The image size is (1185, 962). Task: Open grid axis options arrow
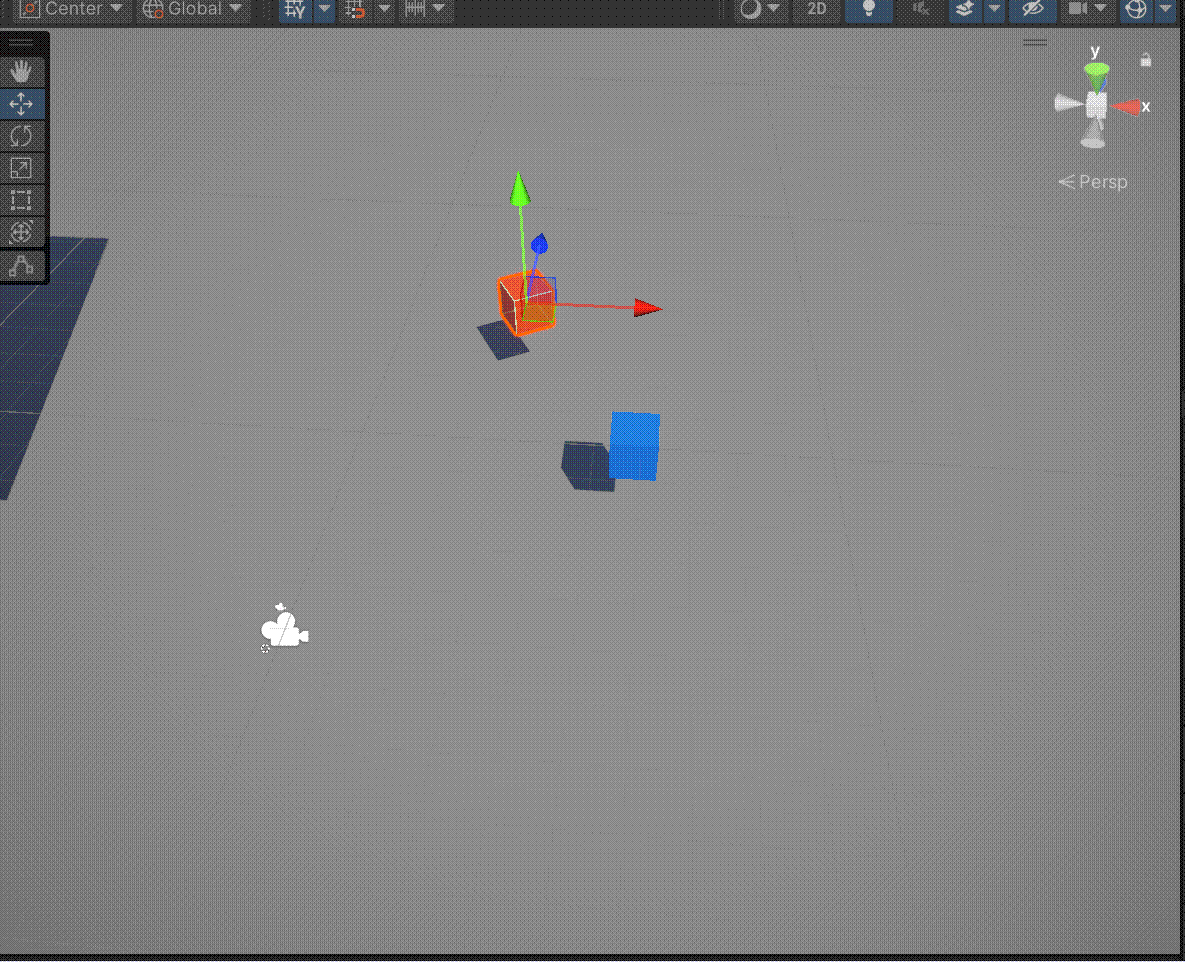[324, 10]
